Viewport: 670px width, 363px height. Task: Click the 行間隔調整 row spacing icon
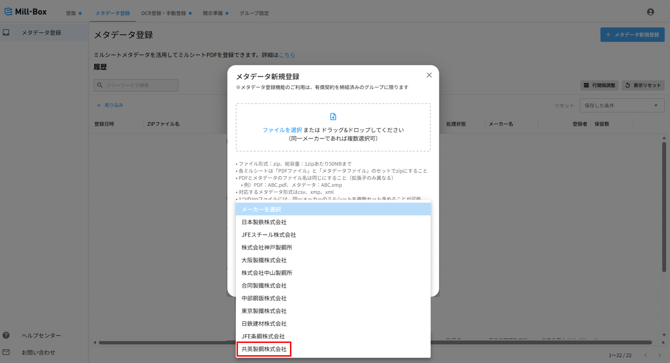coord(586,85)
